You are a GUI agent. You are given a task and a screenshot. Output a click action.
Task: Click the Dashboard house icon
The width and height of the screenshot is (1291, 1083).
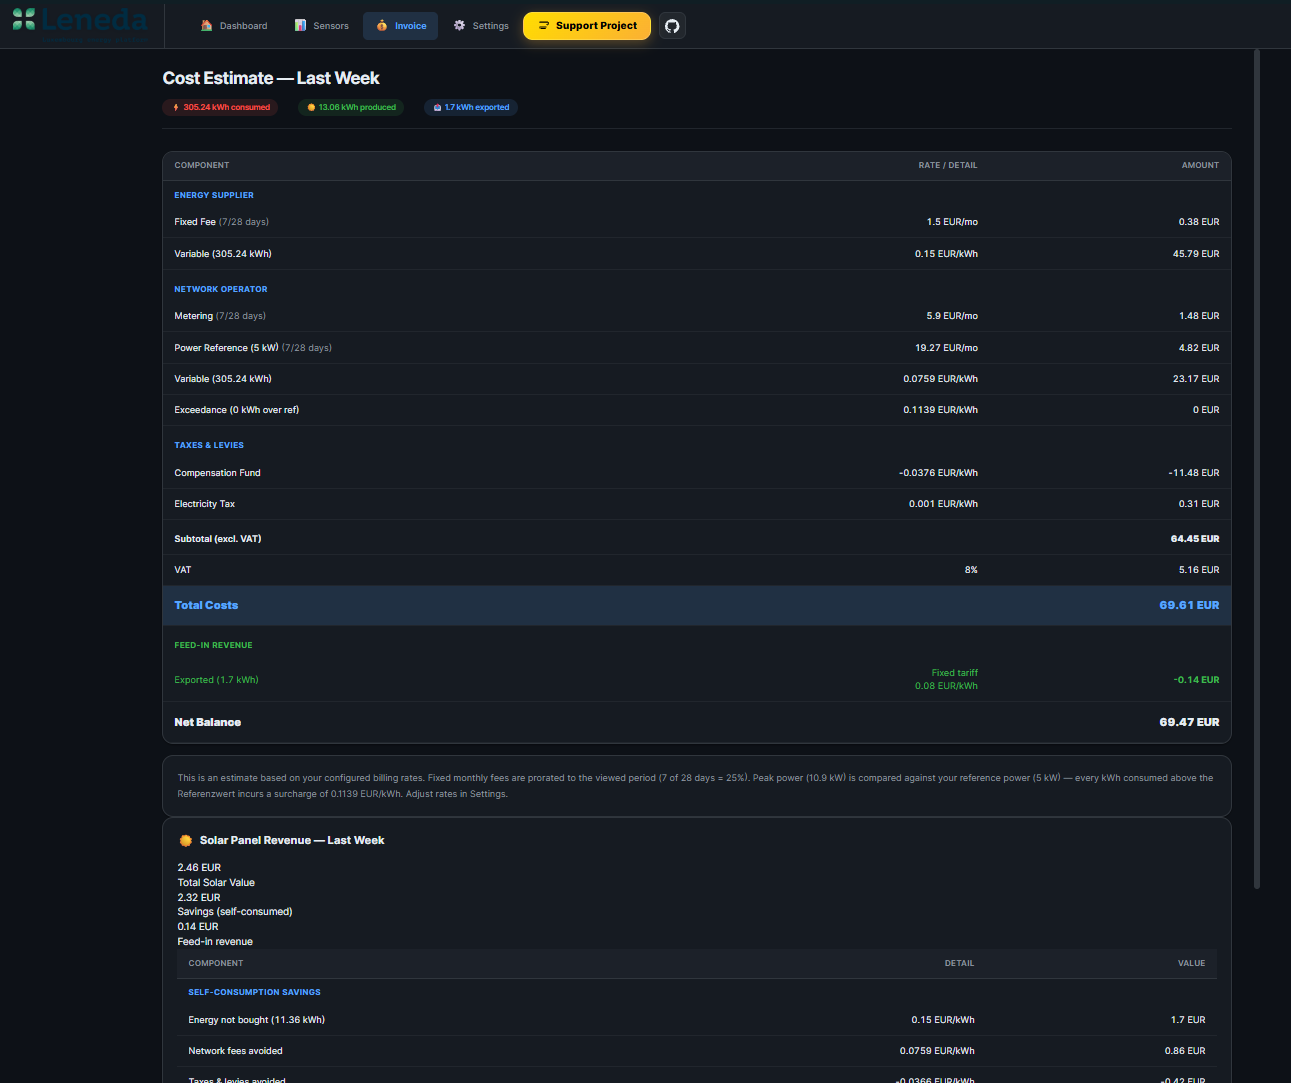206,26
